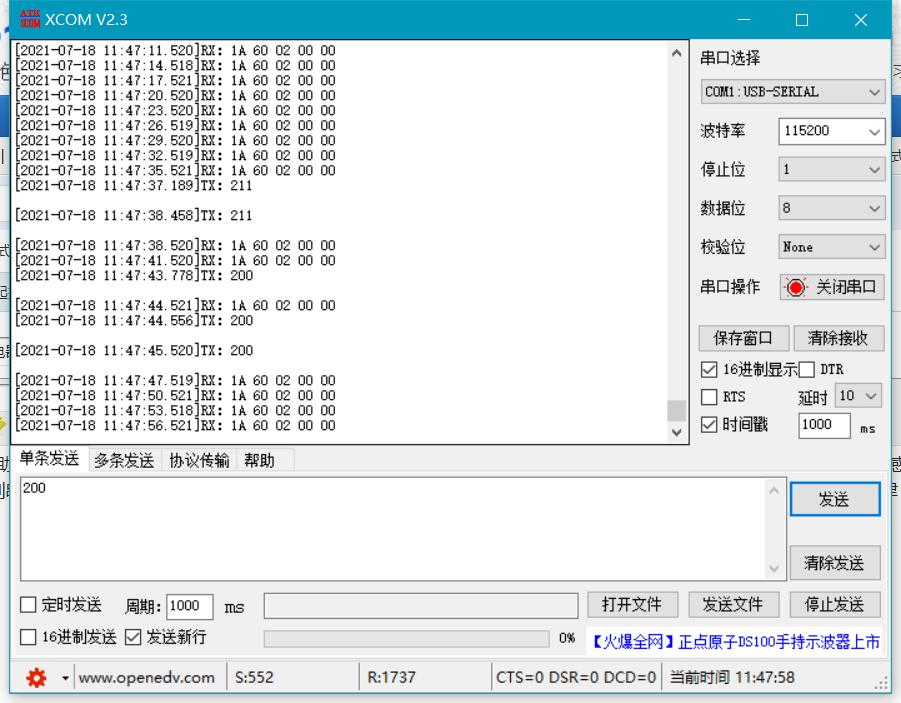The height and width of the screenshot is (703, 901).
Task: Click the send box scrollbar up arrow
Action: (774, 490)
